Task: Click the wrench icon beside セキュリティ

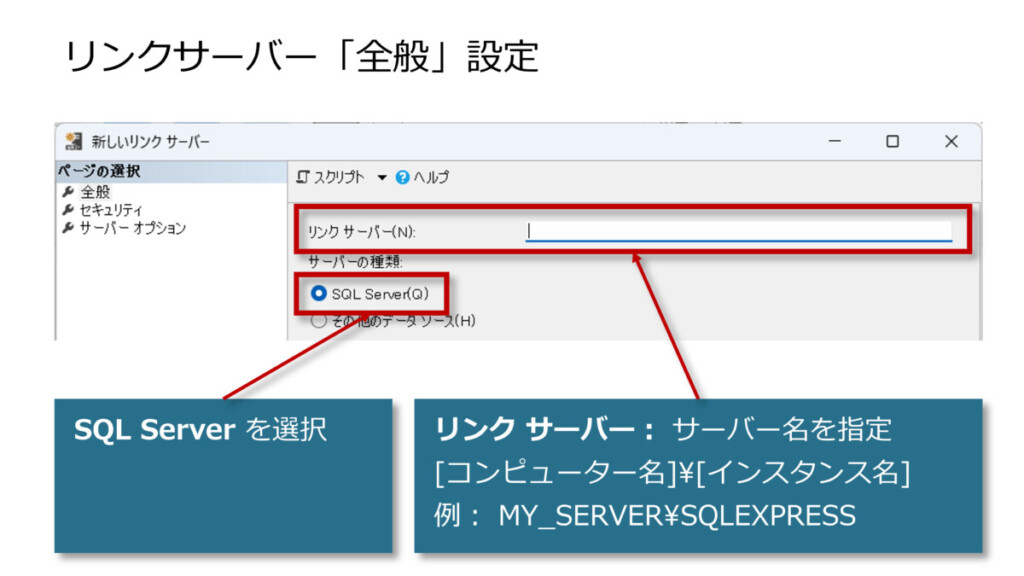Action: (68, 210)
